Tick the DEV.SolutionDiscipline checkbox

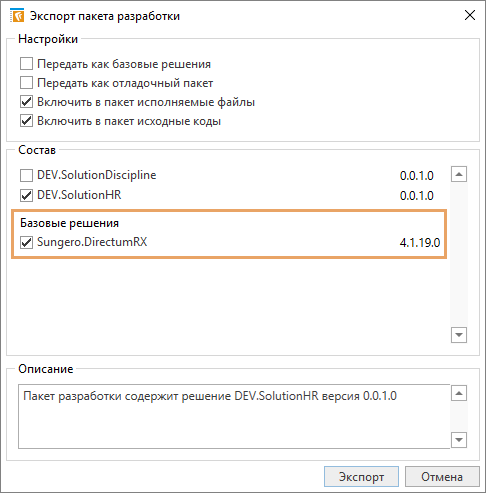pyautogui.click(x=26, y=175)
